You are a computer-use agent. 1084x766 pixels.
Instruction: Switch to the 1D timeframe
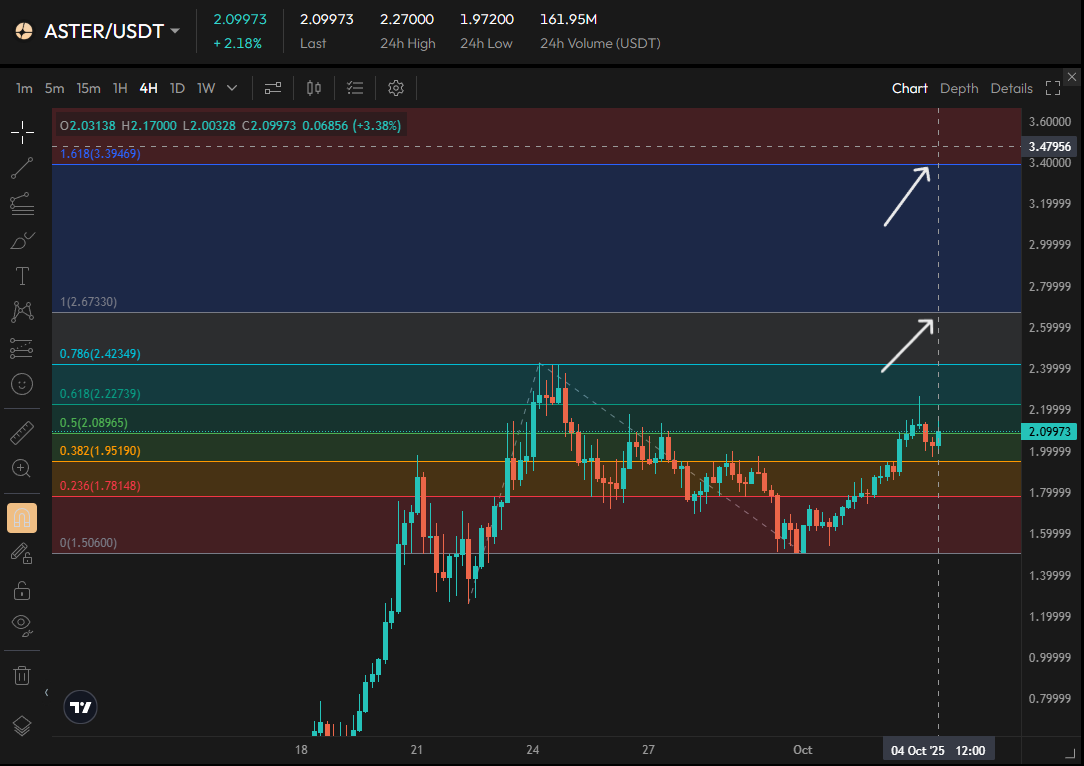click(178, 88)
